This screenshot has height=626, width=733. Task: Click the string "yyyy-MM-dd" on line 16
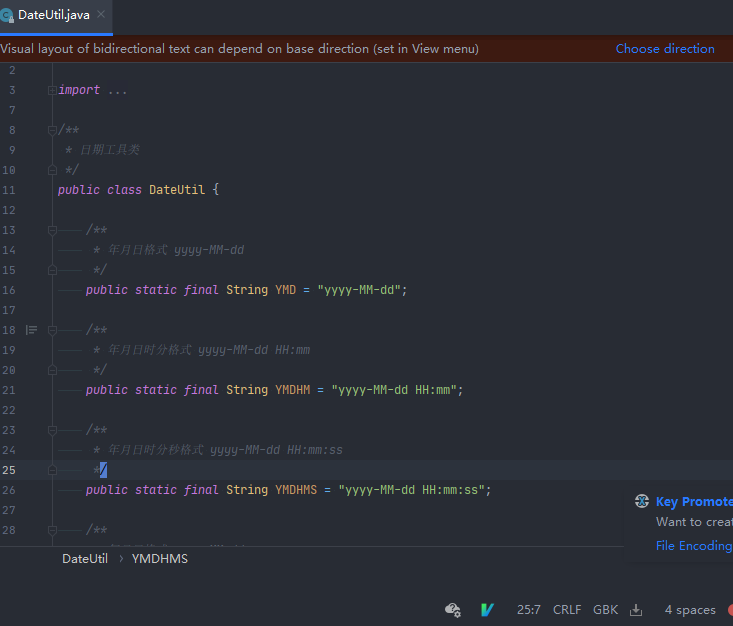point(359,290)
